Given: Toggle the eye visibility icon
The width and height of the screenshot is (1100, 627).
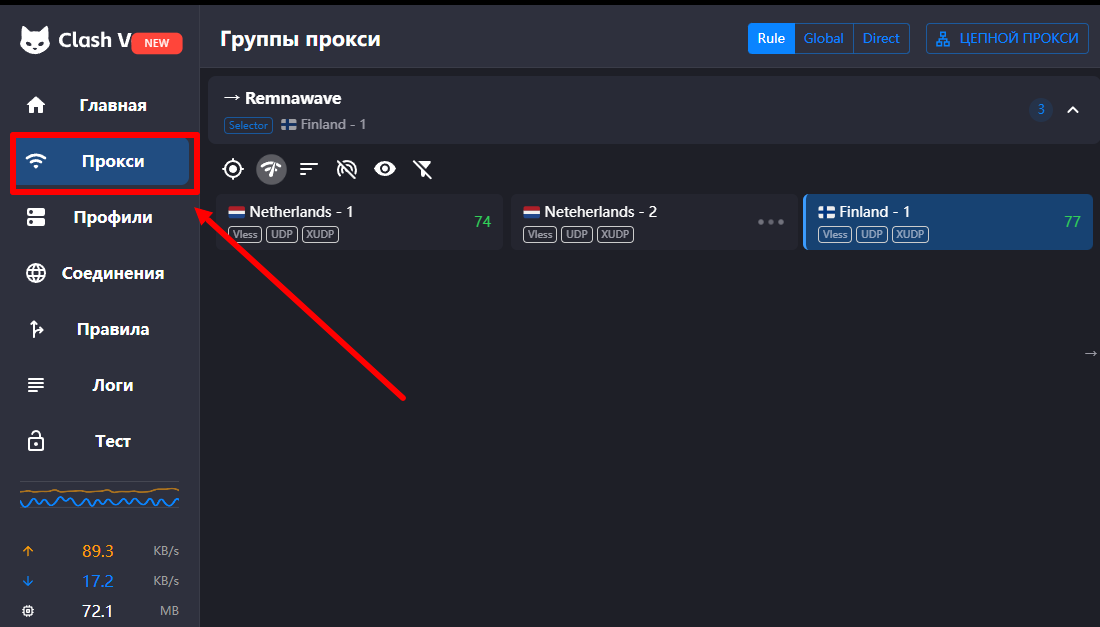Looking at the screenshot, I should (384, 169).
